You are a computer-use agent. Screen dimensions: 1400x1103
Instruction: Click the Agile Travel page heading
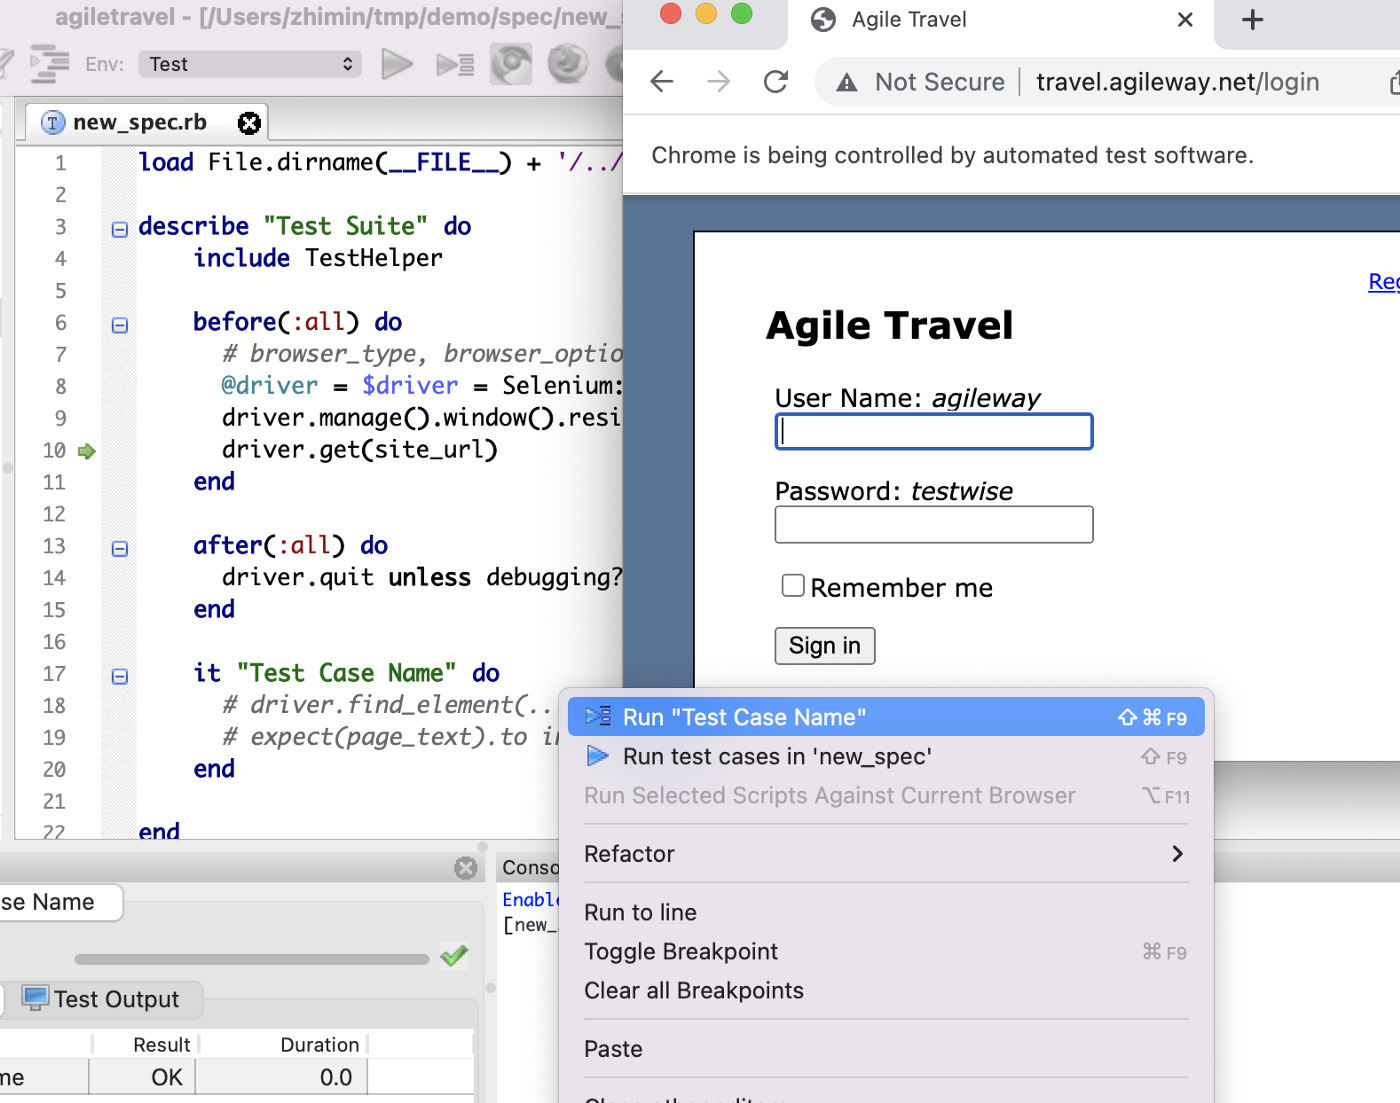point(889,326)
